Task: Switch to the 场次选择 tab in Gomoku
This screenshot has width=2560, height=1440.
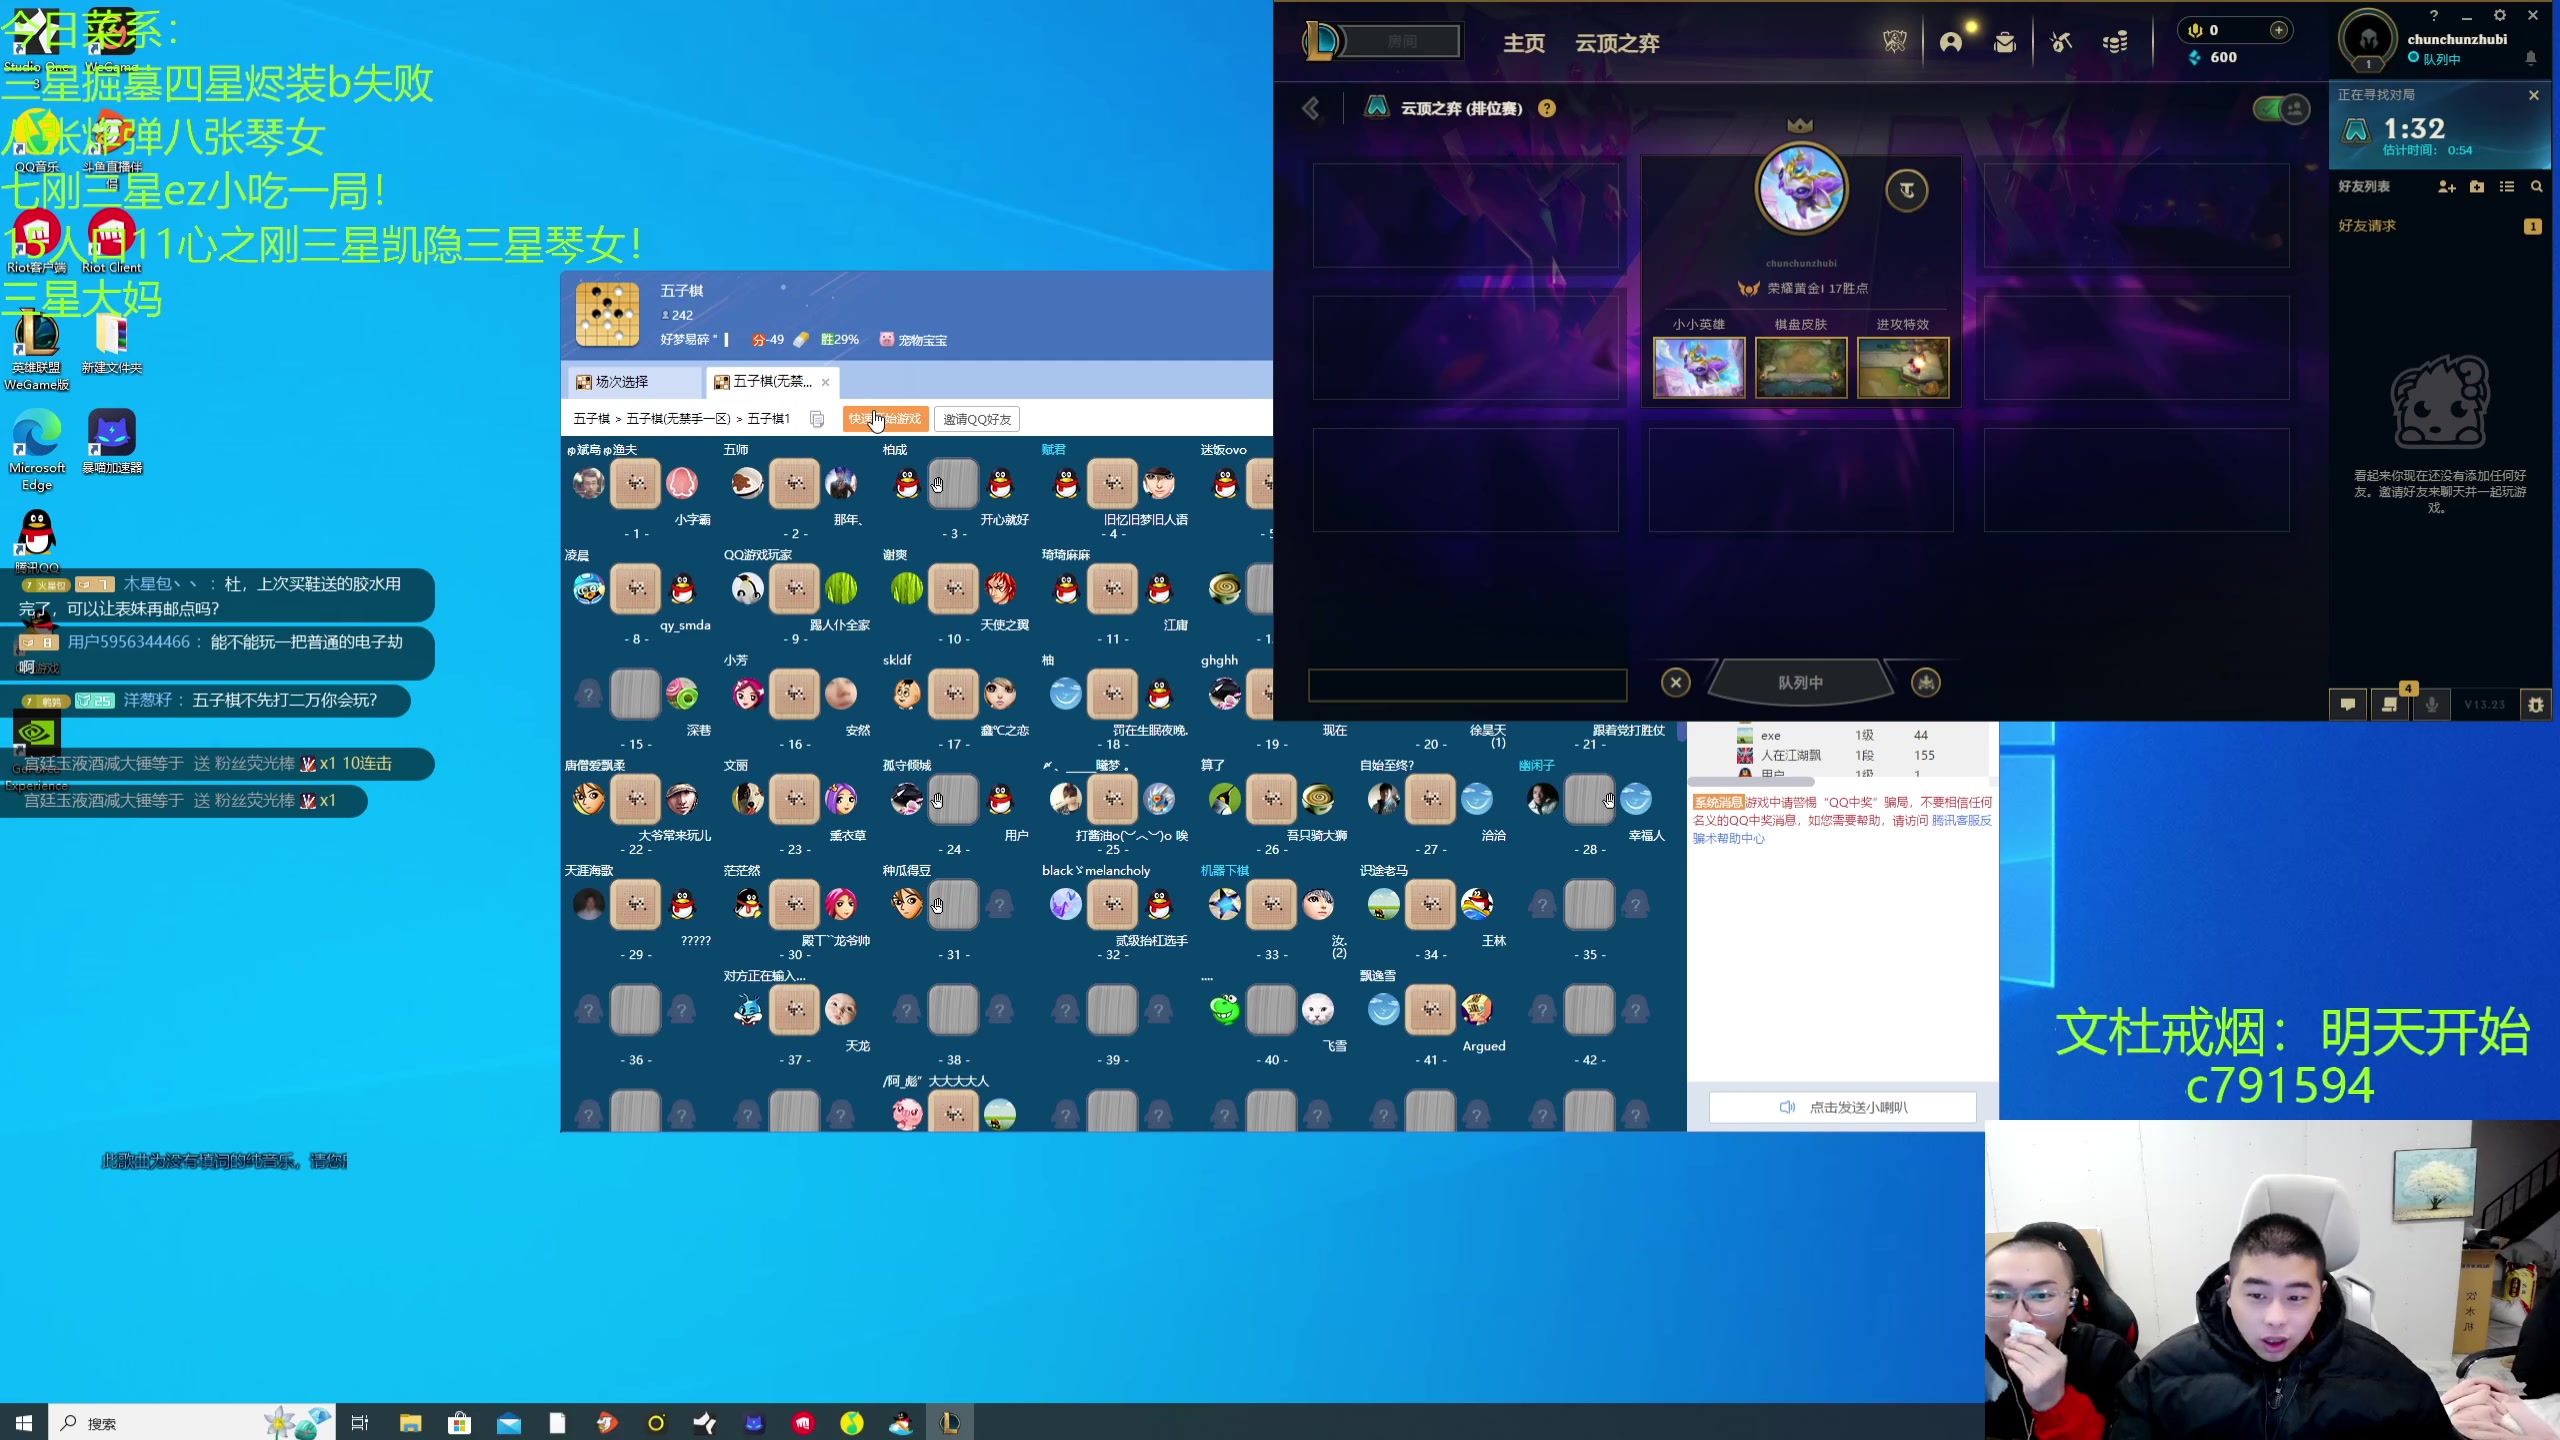Action: [633, 382]
